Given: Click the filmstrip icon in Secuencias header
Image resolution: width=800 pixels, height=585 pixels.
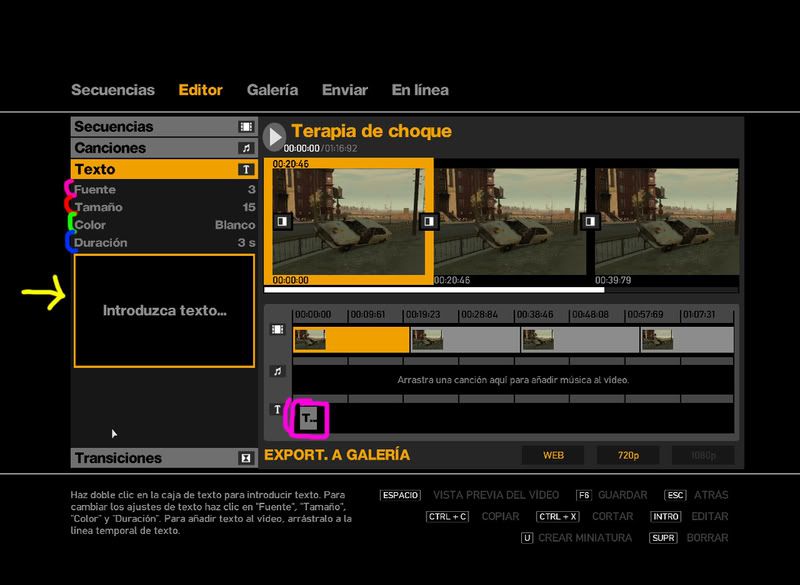Looking at the screenshot, I should coord(246,126).
